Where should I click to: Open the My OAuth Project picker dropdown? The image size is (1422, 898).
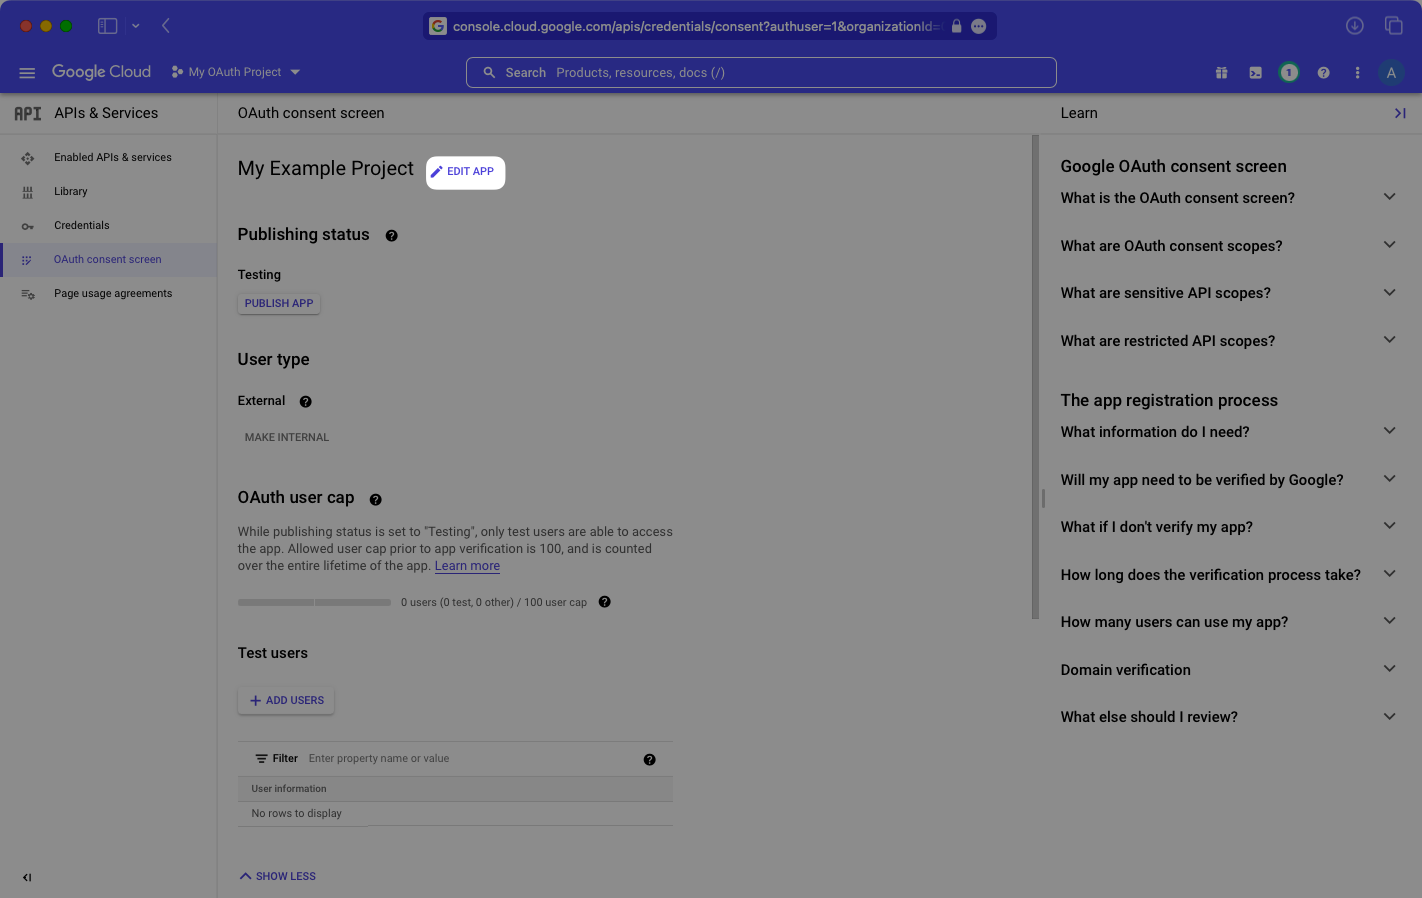click(x=236, y=71)
